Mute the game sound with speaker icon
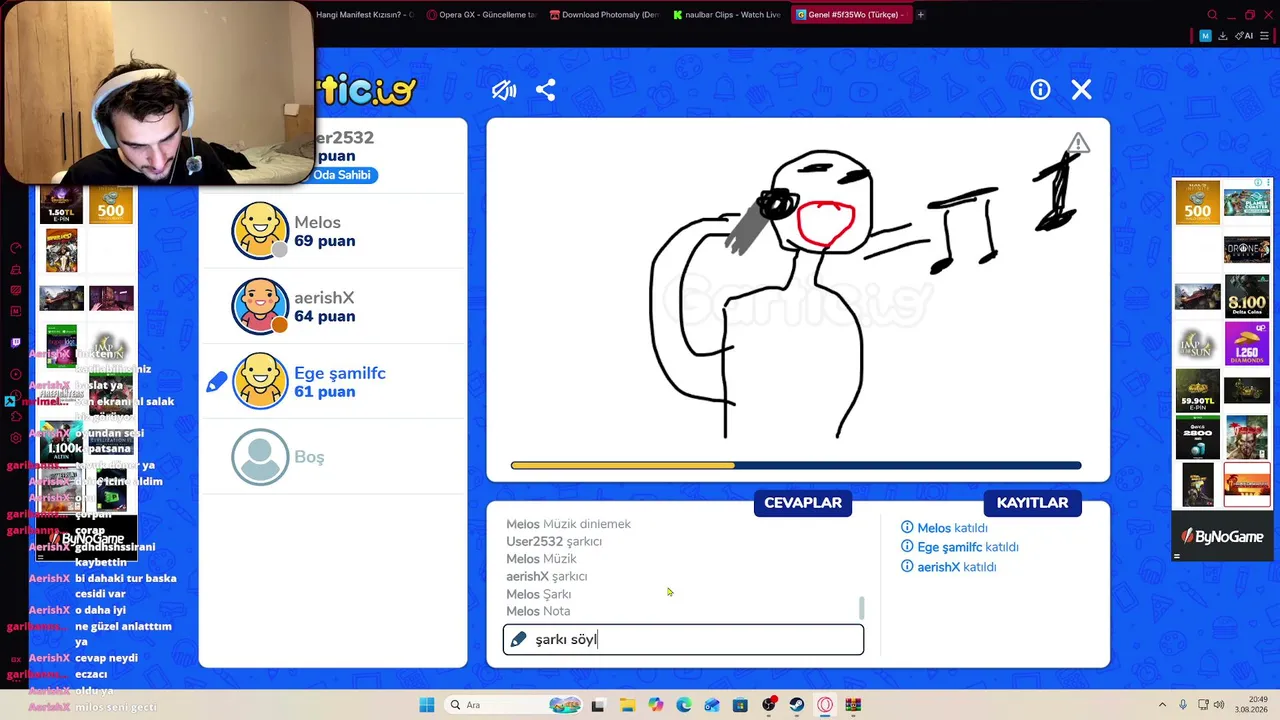This screenshot has height=720, width=1280. point(504,90)
